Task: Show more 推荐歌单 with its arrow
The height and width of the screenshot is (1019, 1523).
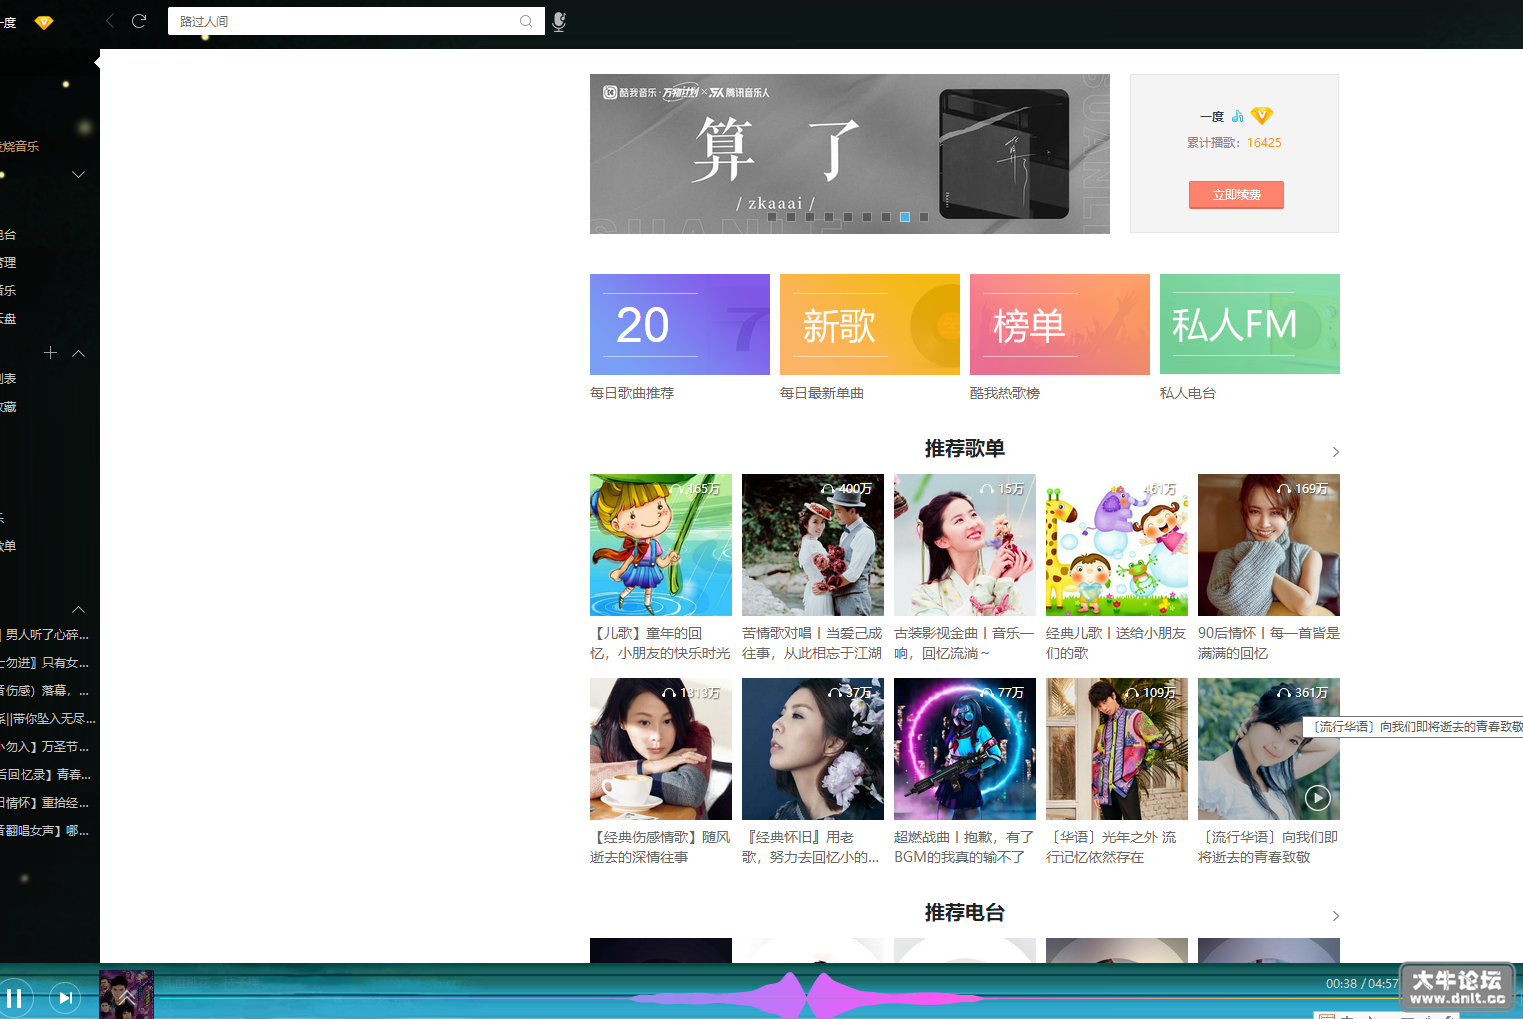Action: [x=1335, y=452]
